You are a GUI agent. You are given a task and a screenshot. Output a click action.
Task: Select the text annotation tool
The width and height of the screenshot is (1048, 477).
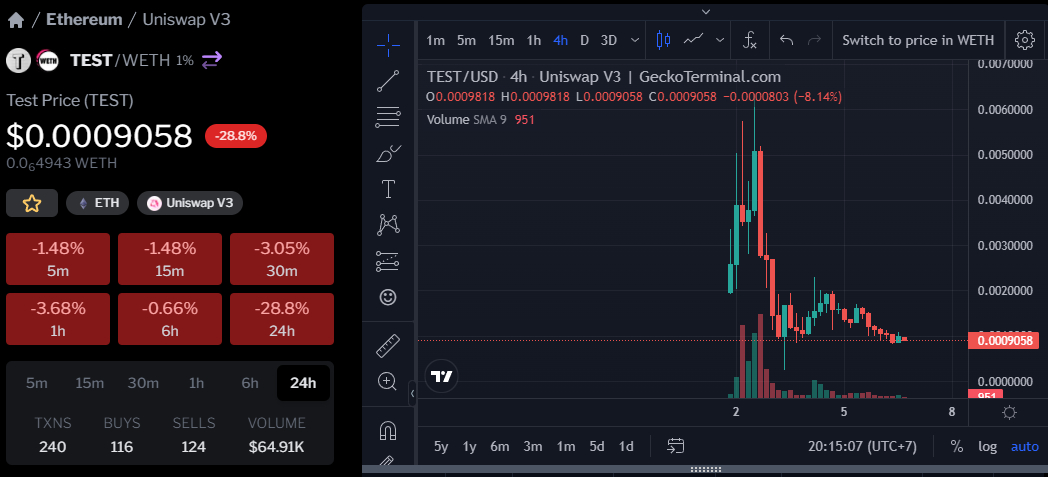pos(388,189)
